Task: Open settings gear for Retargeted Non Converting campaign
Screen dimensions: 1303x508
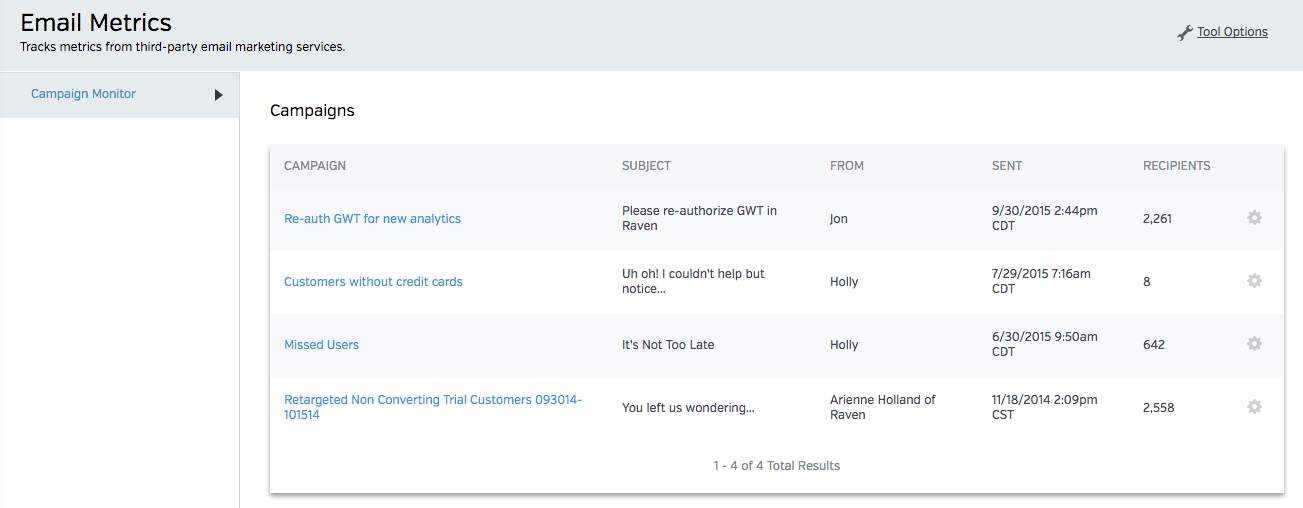Action: [1254, 407]
